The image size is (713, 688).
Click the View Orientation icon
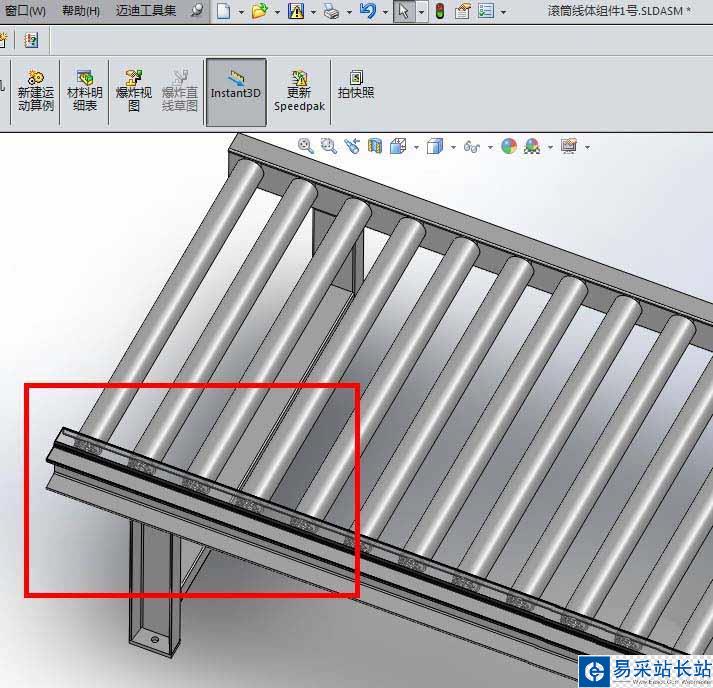(398, 146)
